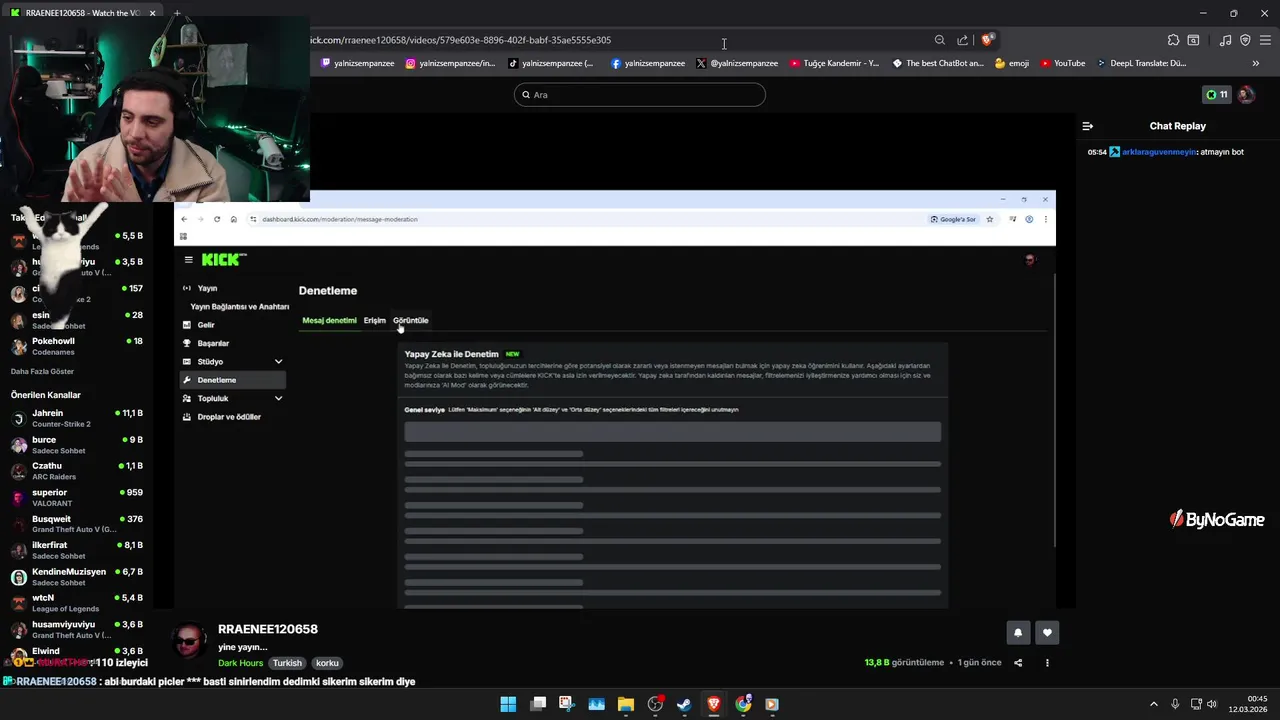Click the Brave Shields lion icon
Viewport: 1280px width, 720px height.
pos(987,40)
